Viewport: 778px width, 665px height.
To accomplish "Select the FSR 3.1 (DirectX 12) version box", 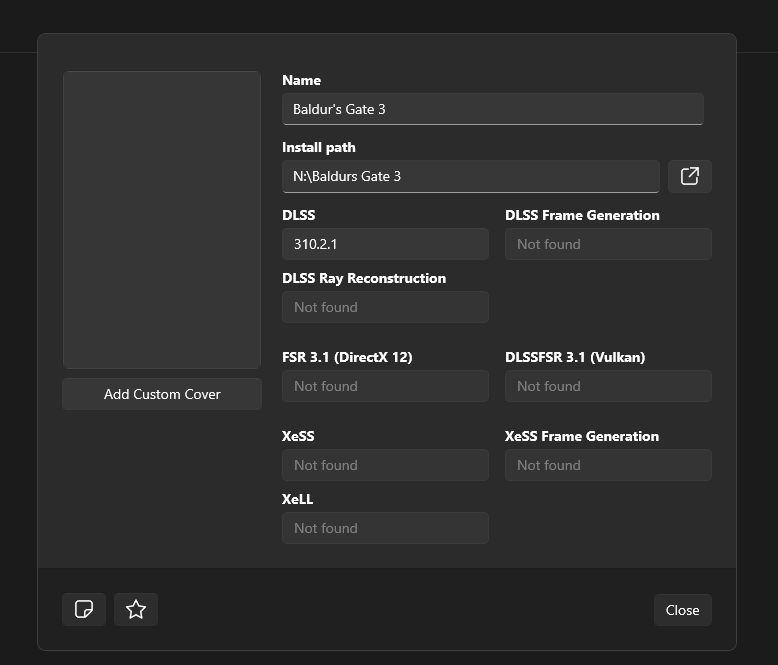I will 385,386.
